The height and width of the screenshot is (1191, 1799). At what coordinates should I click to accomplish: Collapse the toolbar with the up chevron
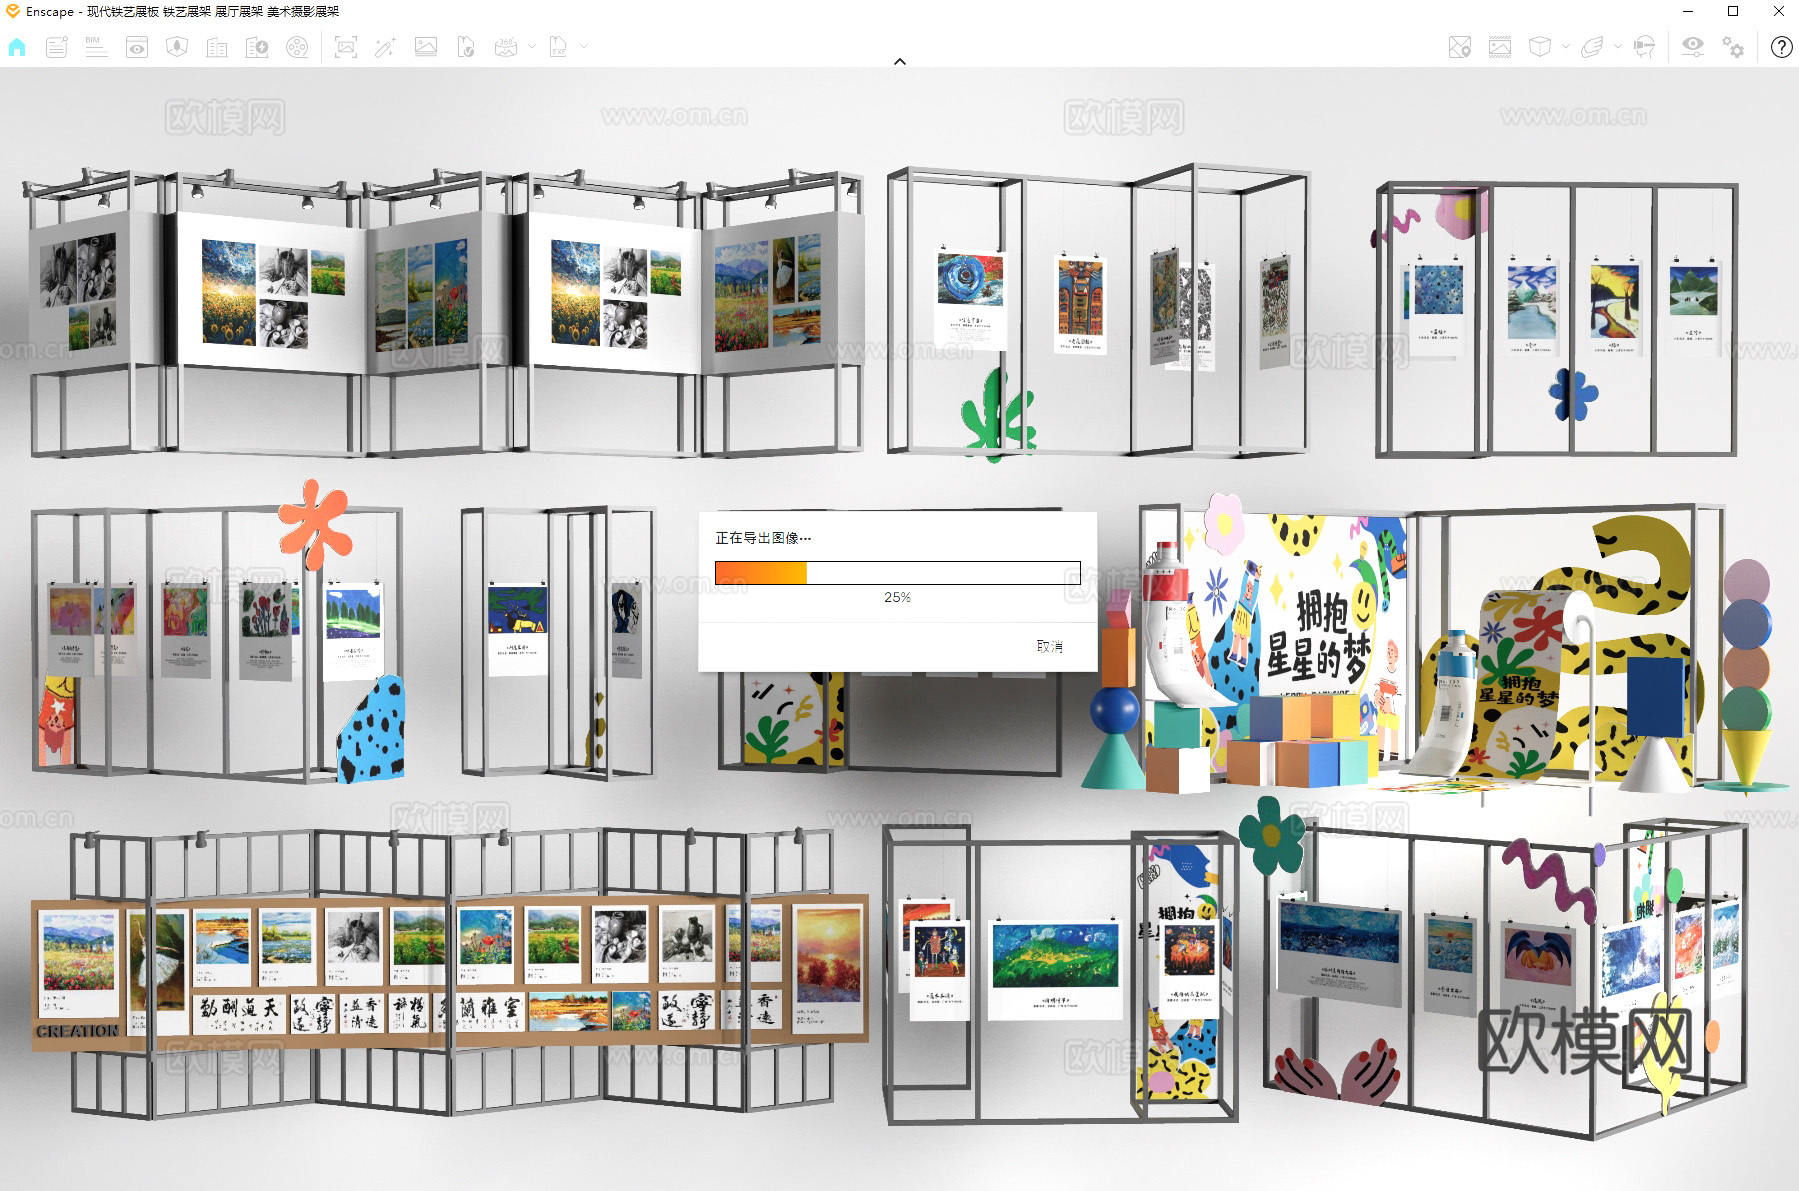(900, 61)
